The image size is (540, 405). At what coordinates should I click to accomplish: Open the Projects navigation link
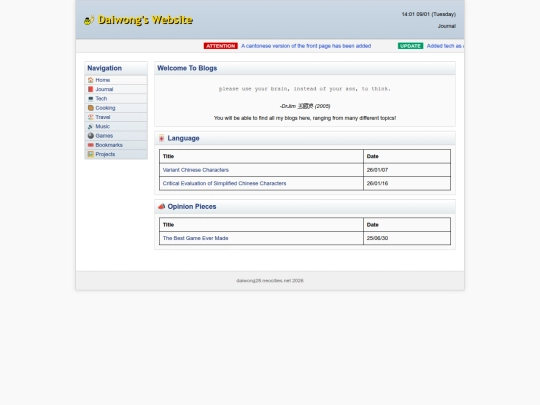pos(116,154)
